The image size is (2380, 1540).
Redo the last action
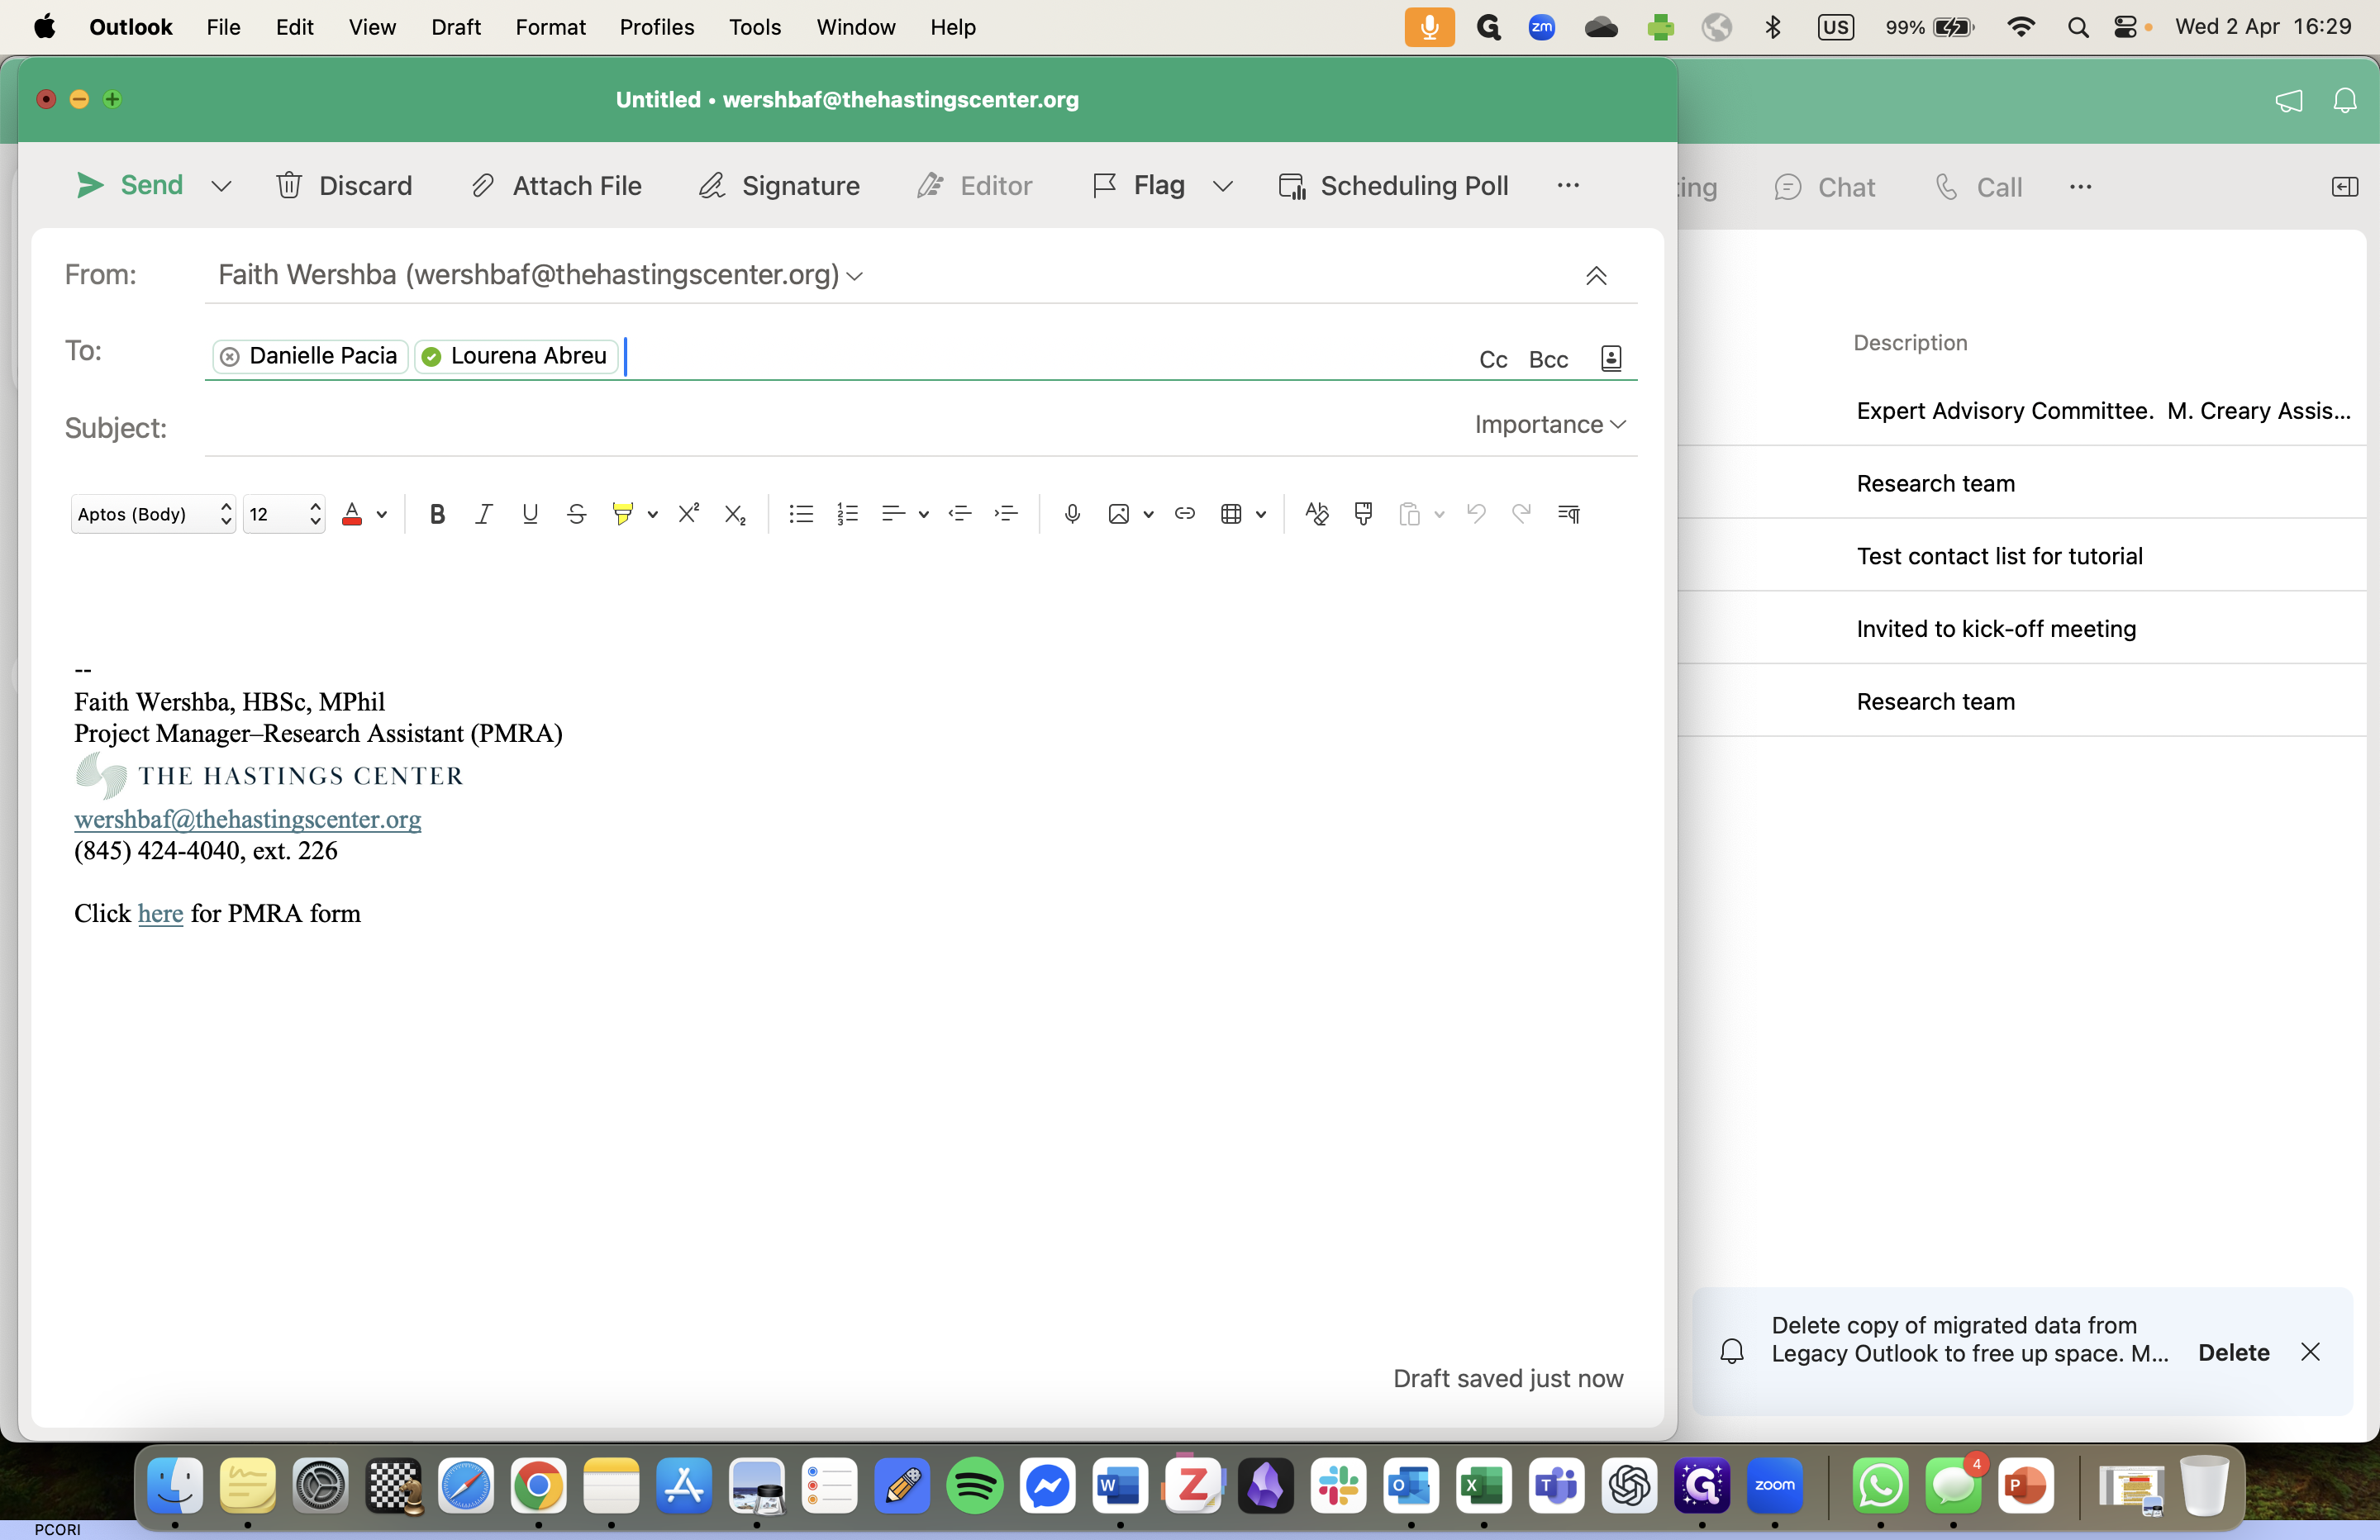(x=1521, y=514)
